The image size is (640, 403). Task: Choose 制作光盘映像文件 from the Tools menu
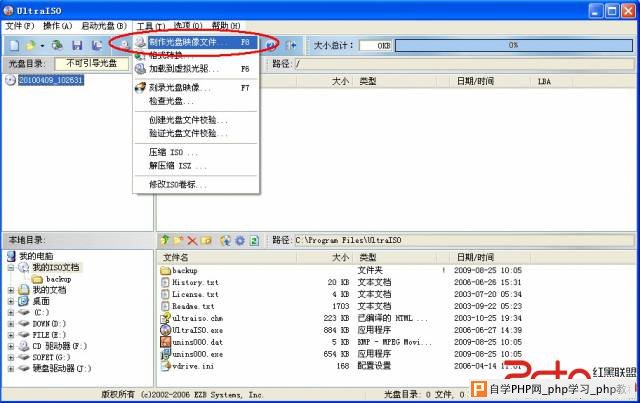(196, 42)
